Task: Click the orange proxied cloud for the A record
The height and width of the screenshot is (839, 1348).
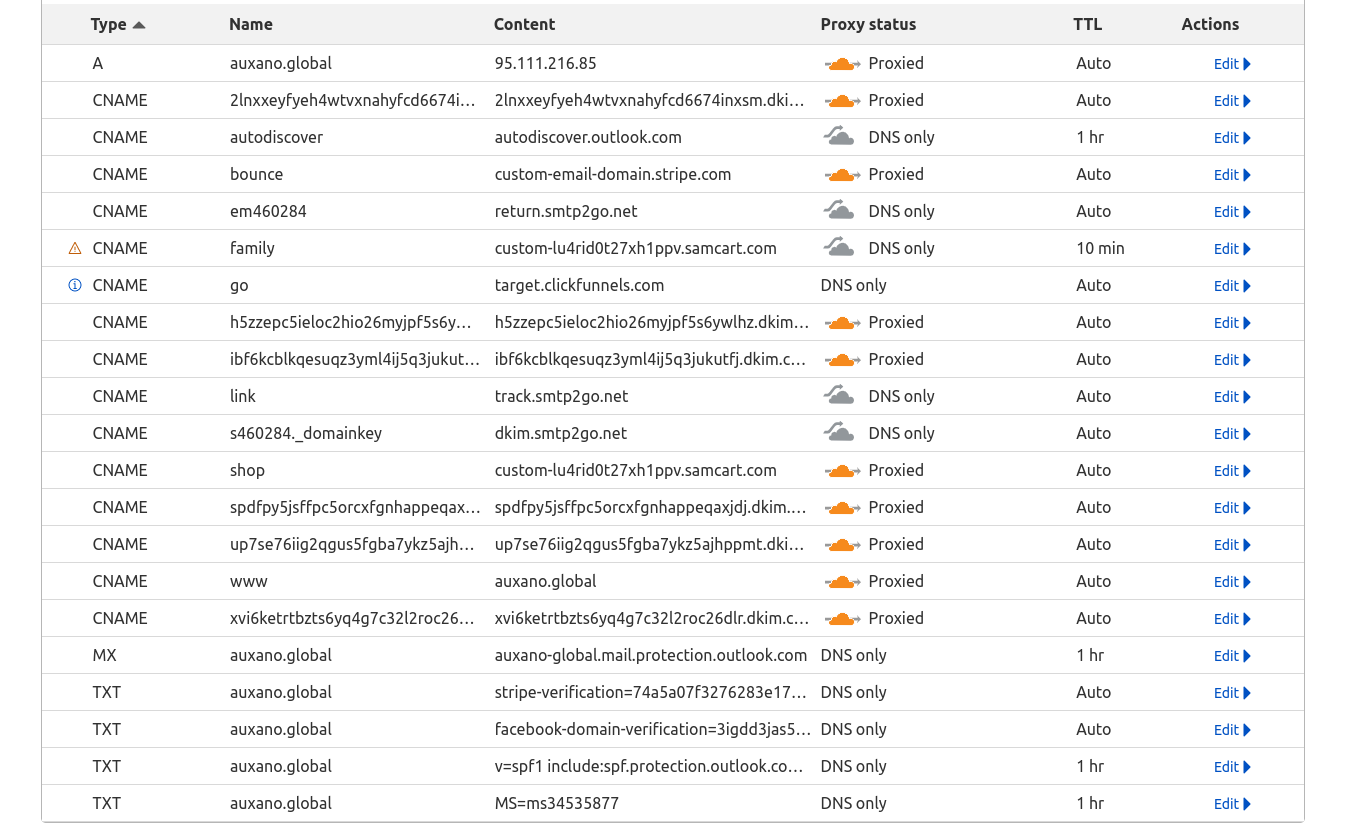Action: [842, 64]
